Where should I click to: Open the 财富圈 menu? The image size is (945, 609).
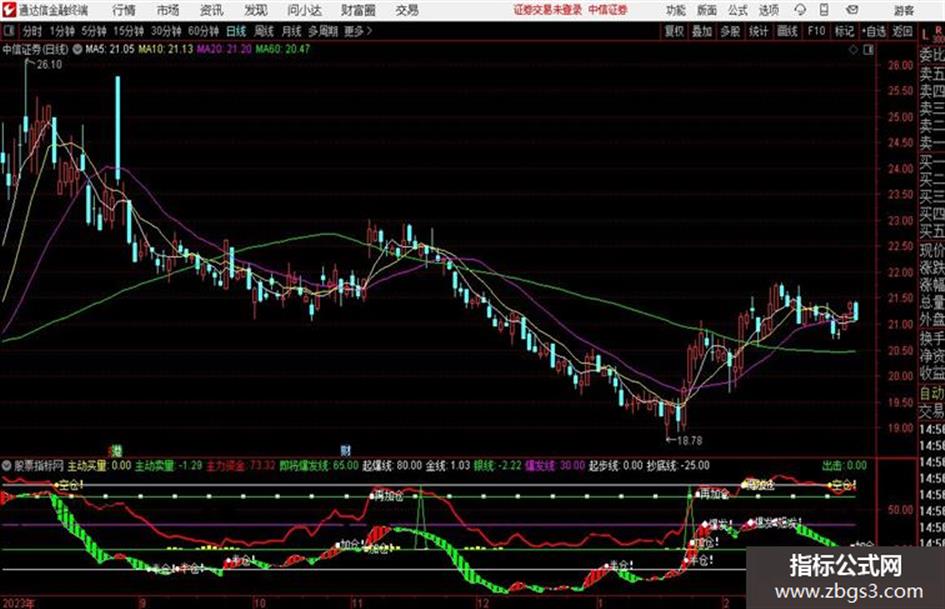tap(358, 10)
